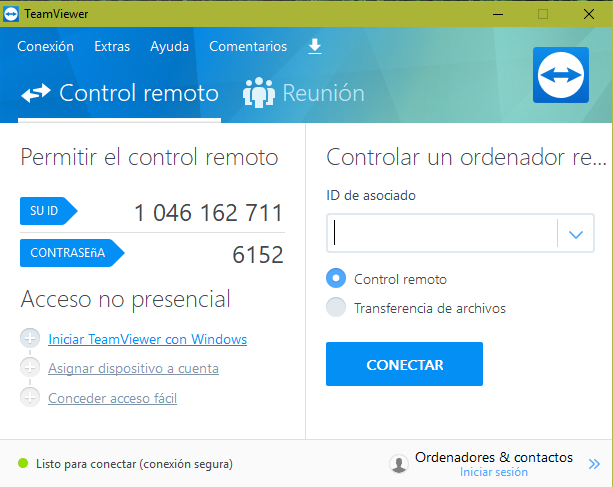Click Ordenadores & contactos label

click(494, 457)
